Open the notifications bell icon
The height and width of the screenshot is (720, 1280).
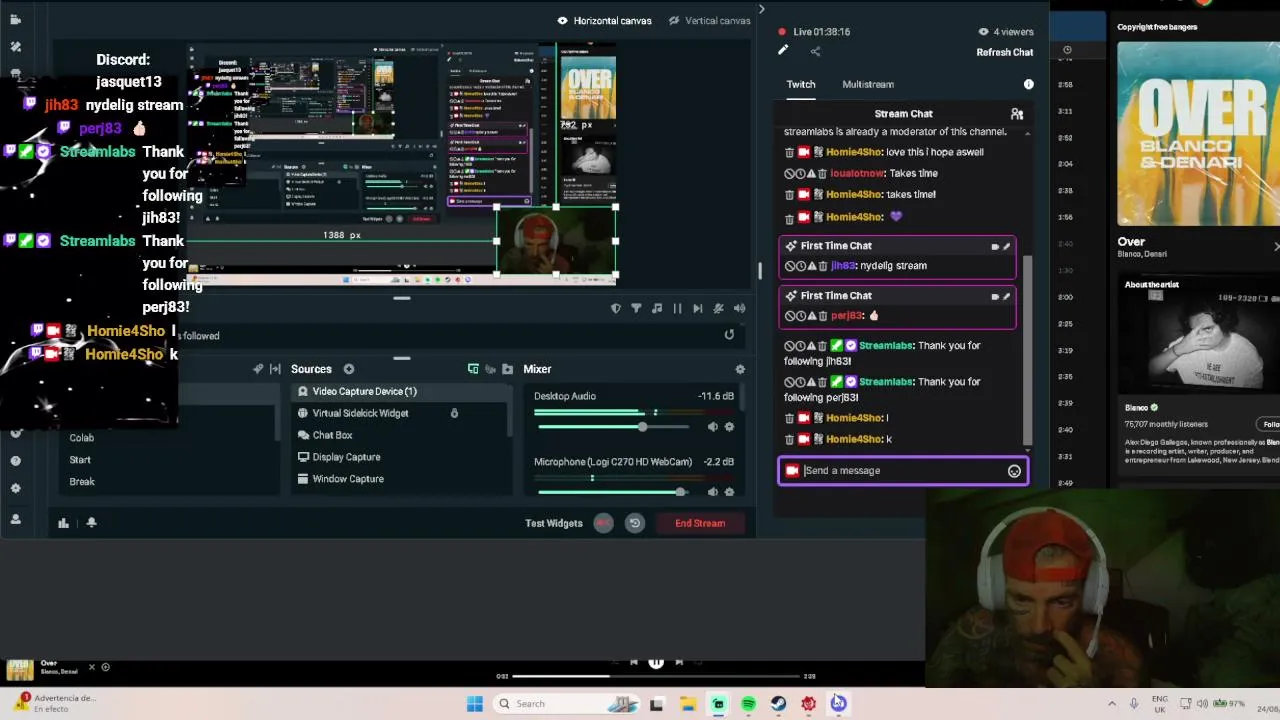(91, 522)
